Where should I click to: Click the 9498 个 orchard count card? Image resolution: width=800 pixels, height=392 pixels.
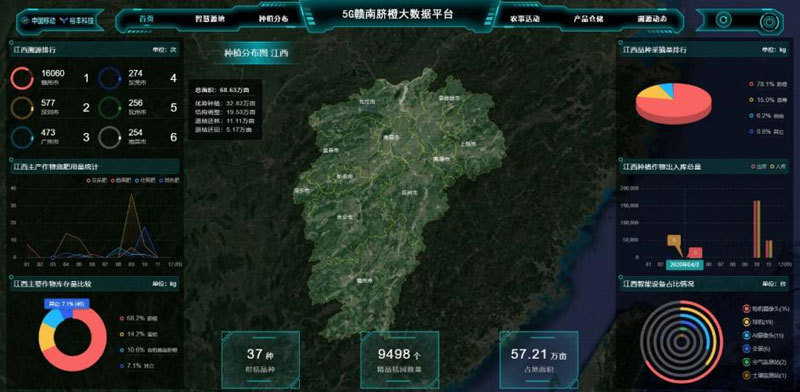pos(399,360)
